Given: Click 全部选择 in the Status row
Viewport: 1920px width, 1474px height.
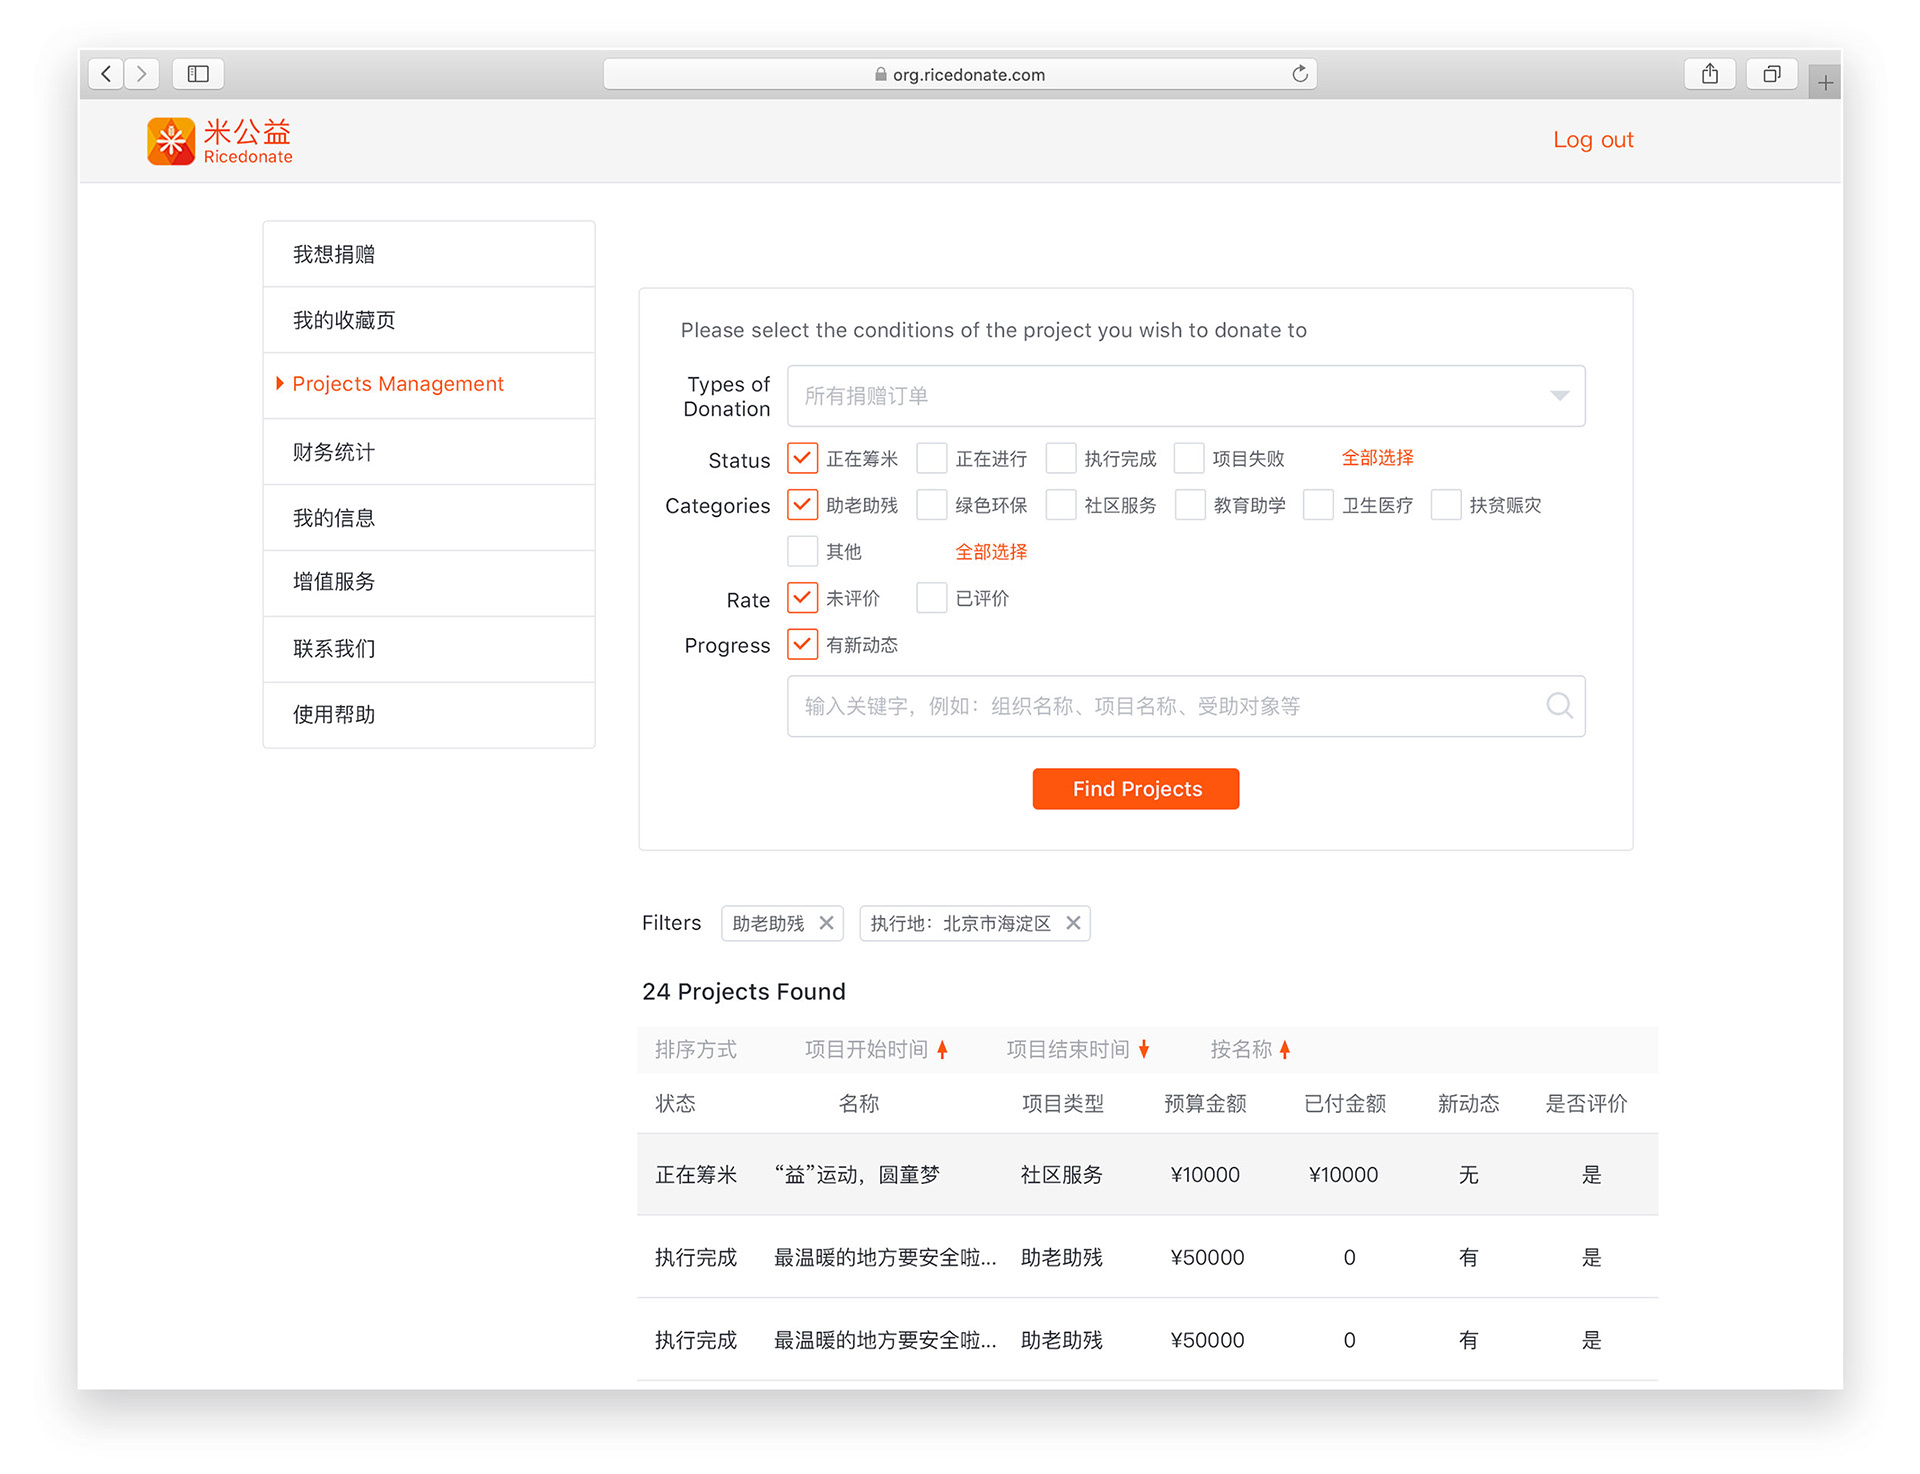Looking at the screenshot, I should (x=1377, y=458).
